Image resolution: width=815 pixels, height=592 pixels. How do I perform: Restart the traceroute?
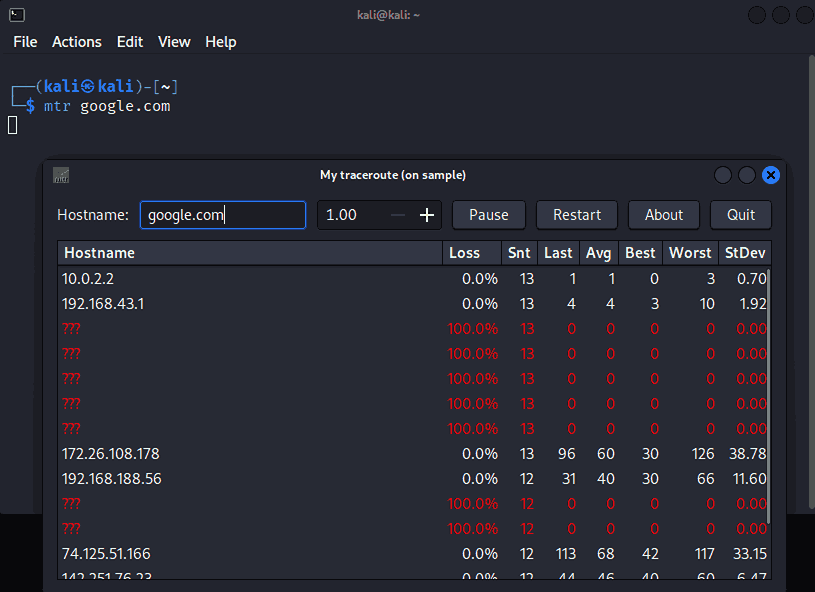(577, 215)
